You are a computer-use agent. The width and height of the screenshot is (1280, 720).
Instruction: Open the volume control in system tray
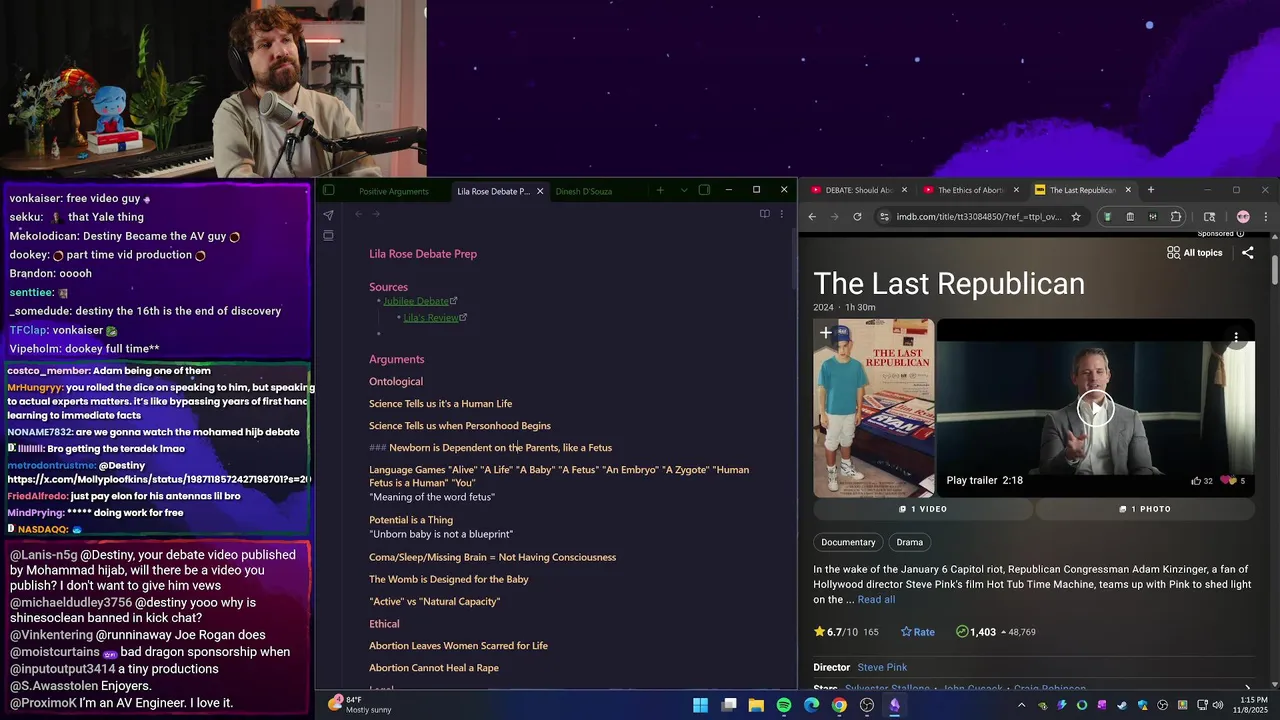[1217, 705]
